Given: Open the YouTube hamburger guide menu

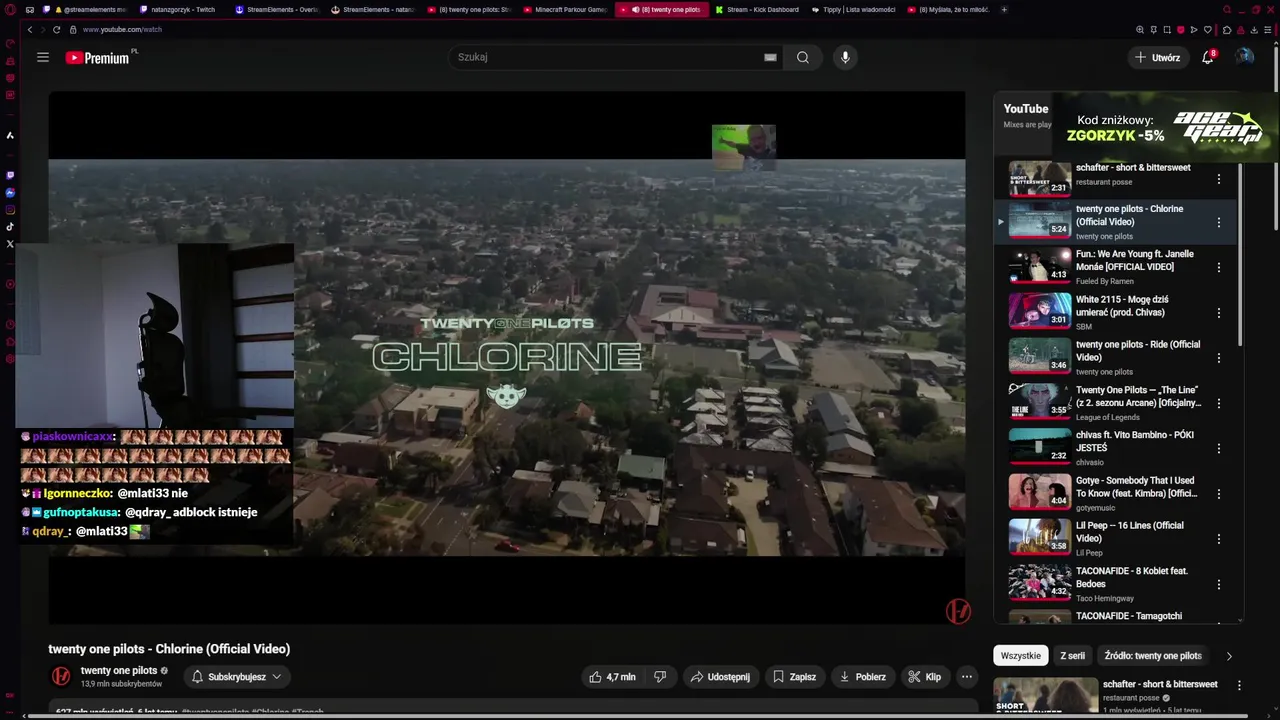Looking at the screenshot, I should [43, 57].
